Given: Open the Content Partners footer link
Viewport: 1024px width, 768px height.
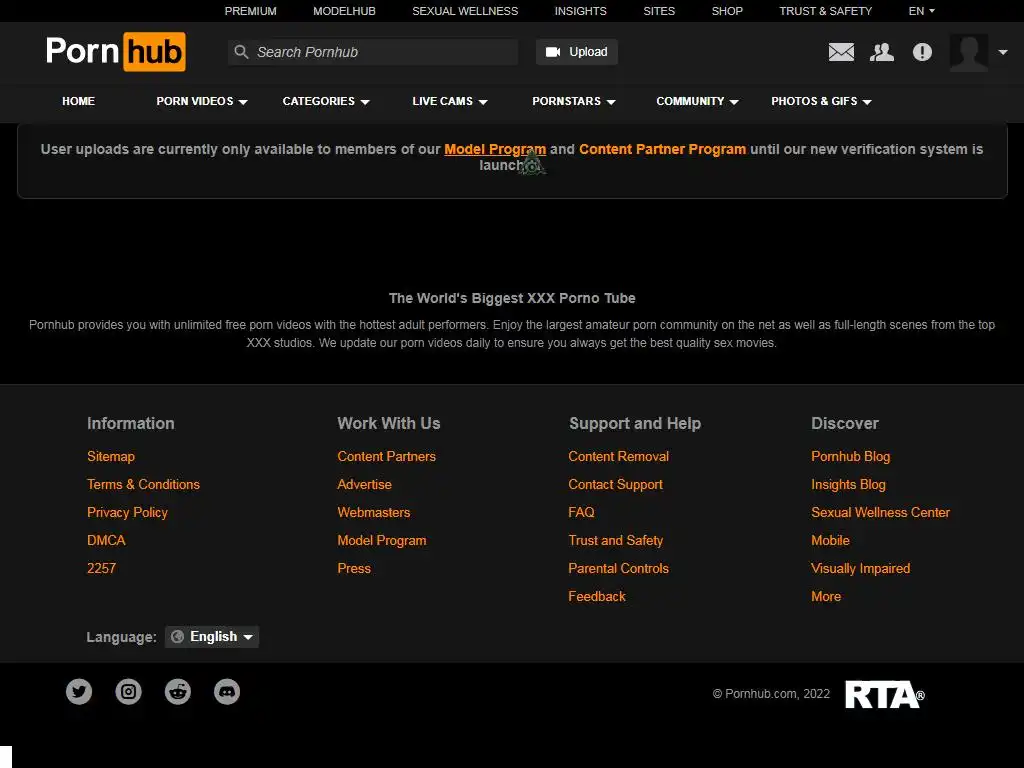Looking at the screenshot, I should coord(387,456).
